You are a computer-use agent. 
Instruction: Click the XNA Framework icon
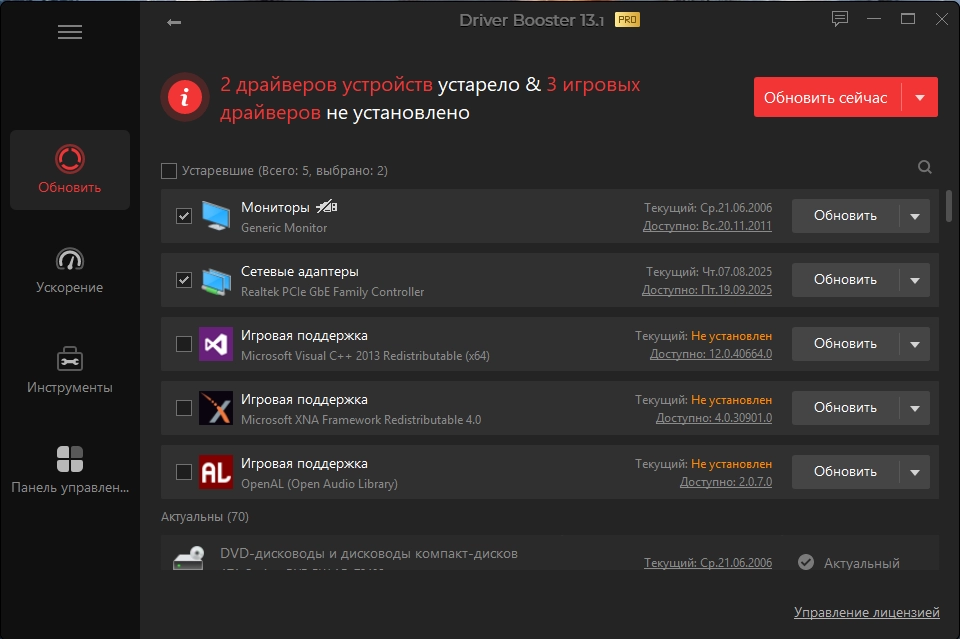click(x=216, y=408)
